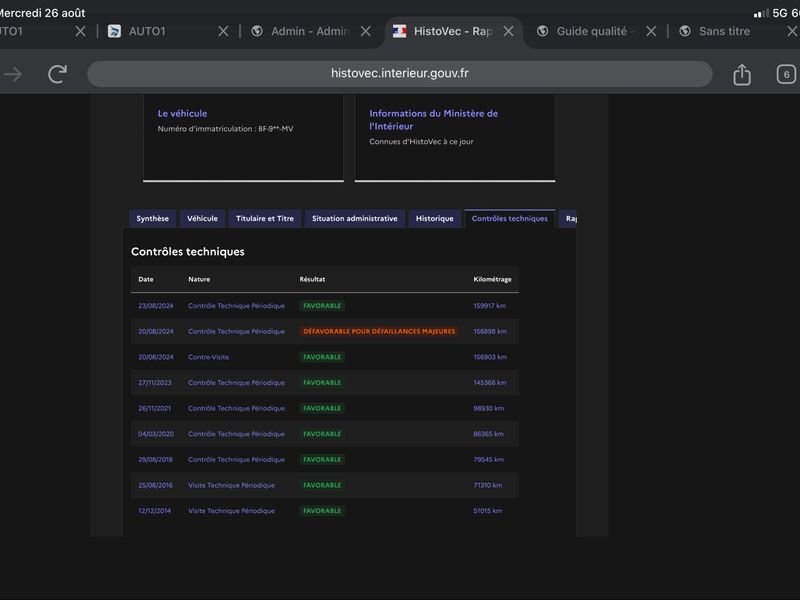Click the 156903 km mileage value
The height and width of the screenshot is (600, 800).
pos(490,357)
